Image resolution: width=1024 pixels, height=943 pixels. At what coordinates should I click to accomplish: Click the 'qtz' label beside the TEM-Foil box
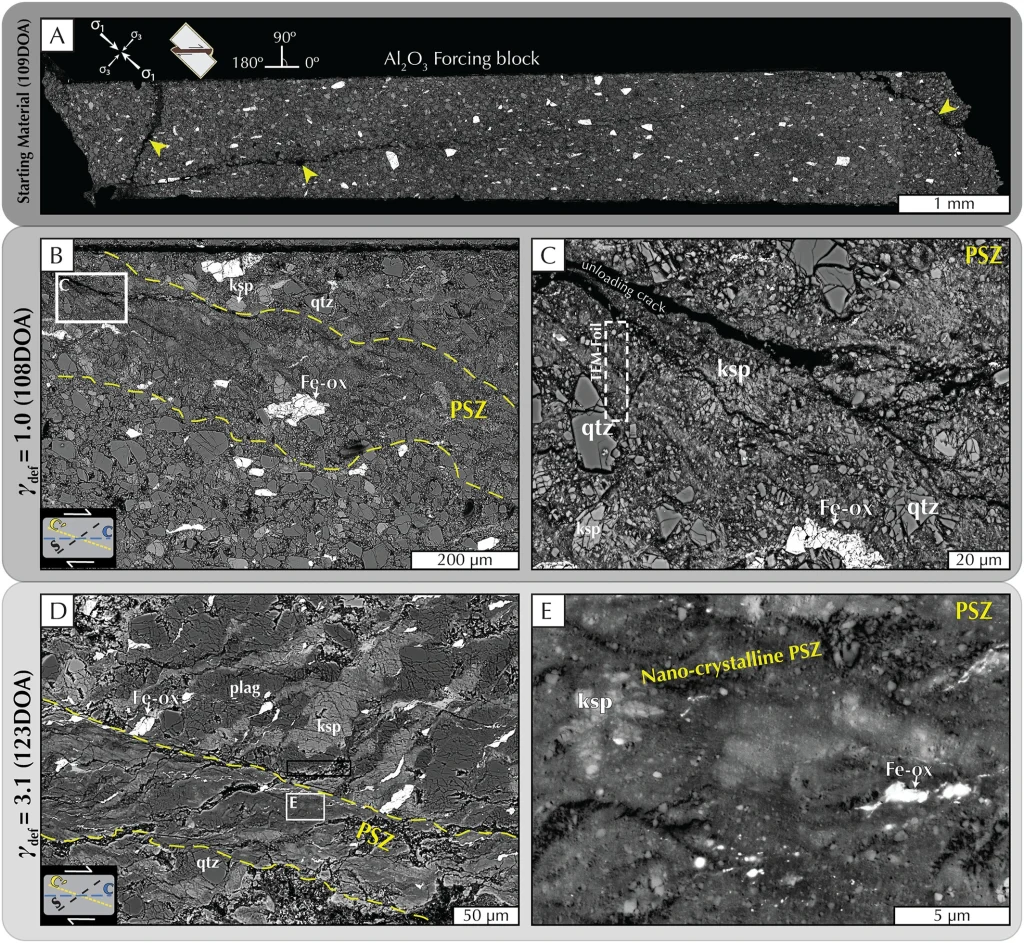[597, 428]
